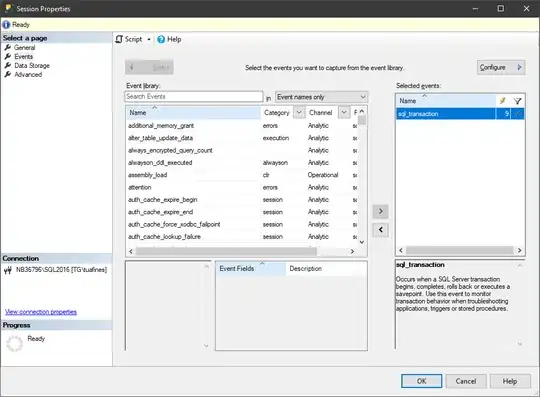Click the Session Properties title icon
Viewport: 540px width, 397px height.
8,8
